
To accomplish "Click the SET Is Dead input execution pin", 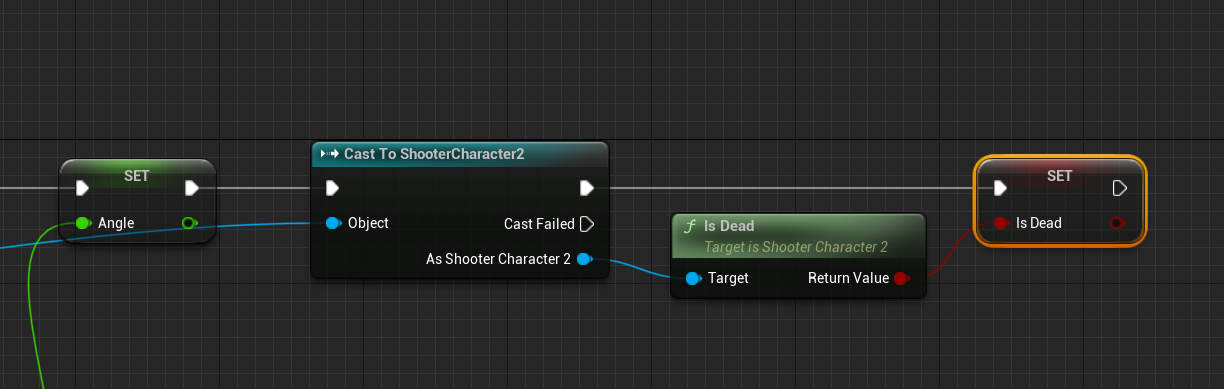I will click(1000, 188).
